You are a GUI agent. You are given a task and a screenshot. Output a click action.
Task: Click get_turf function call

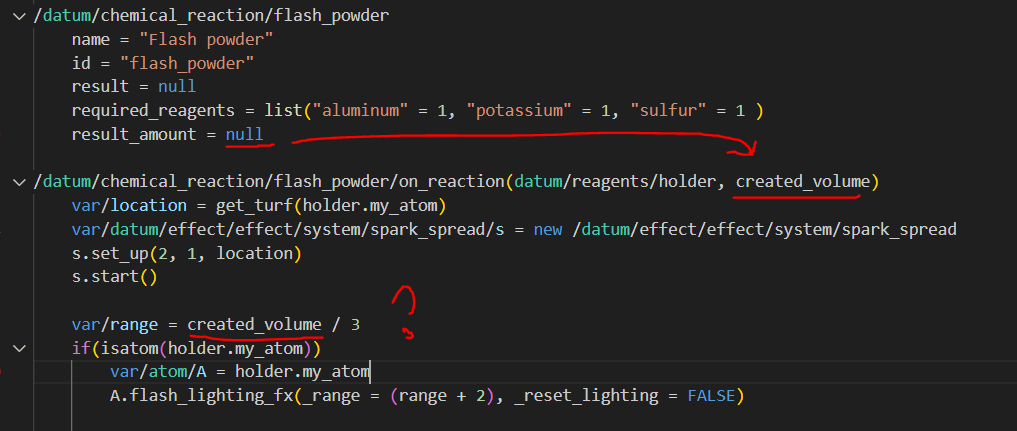(x=254, y=206)
